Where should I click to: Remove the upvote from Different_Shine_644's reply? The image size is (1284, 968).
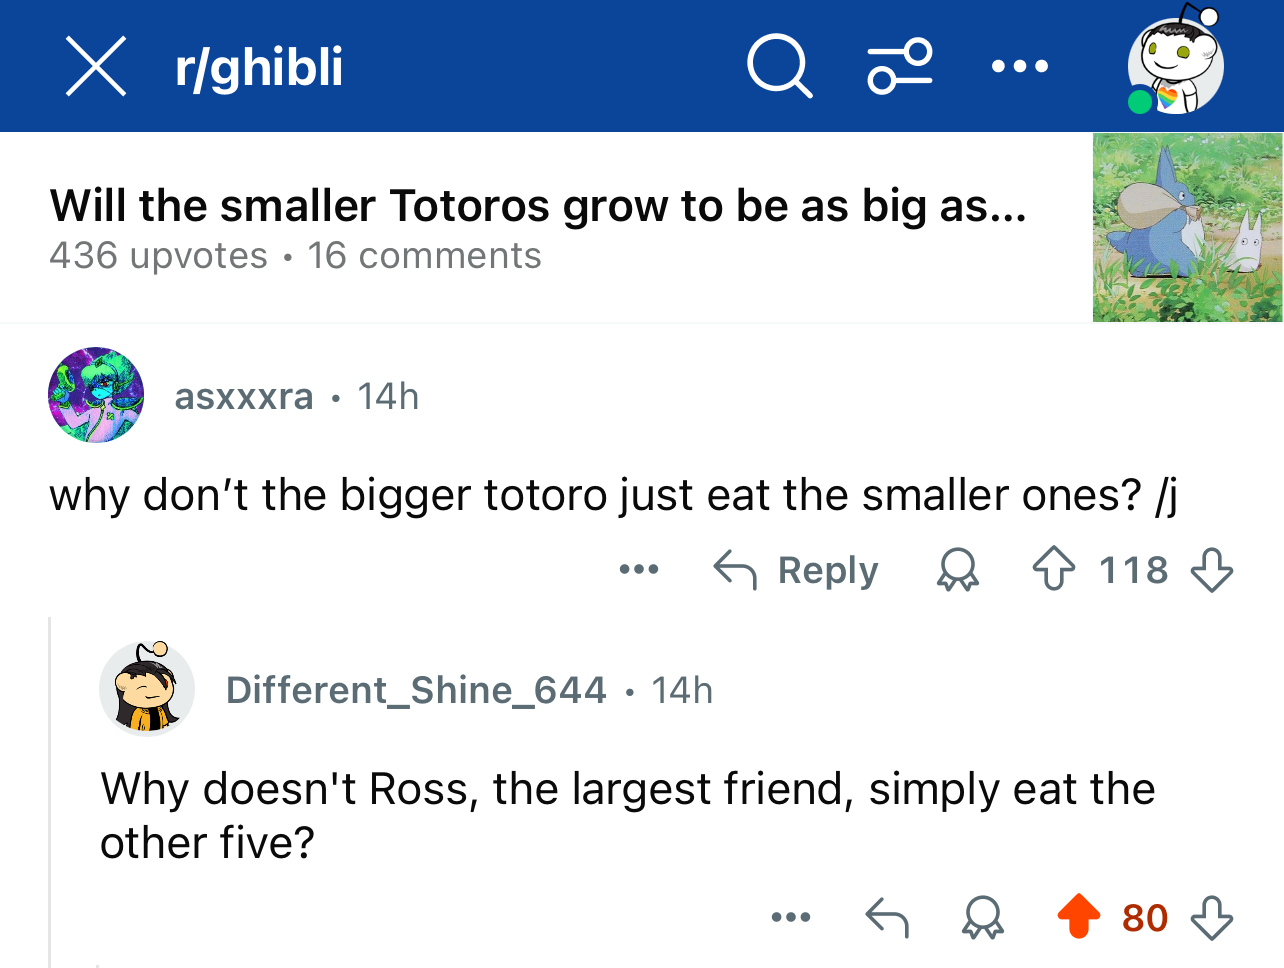(x=1078, y=917)
